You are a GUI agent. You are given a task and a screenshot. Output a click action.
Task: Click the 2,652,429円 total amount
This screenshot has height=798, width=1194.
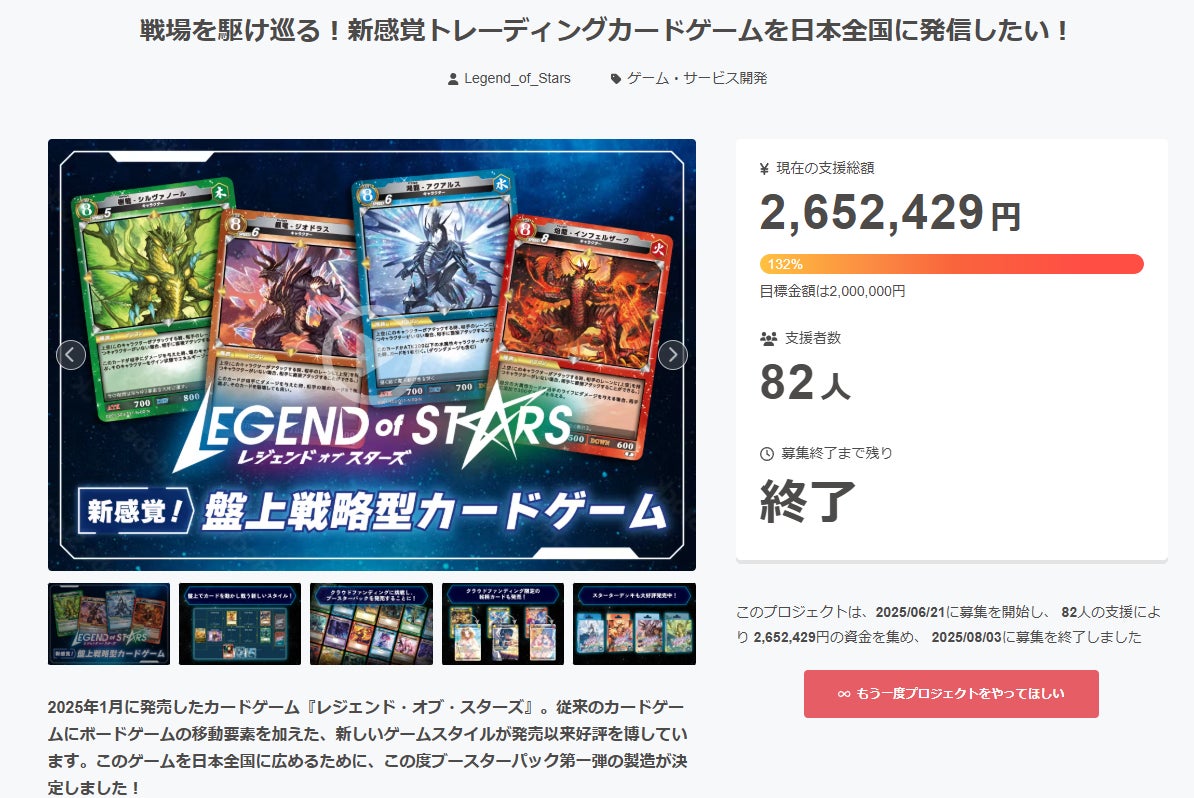[890, 212]
